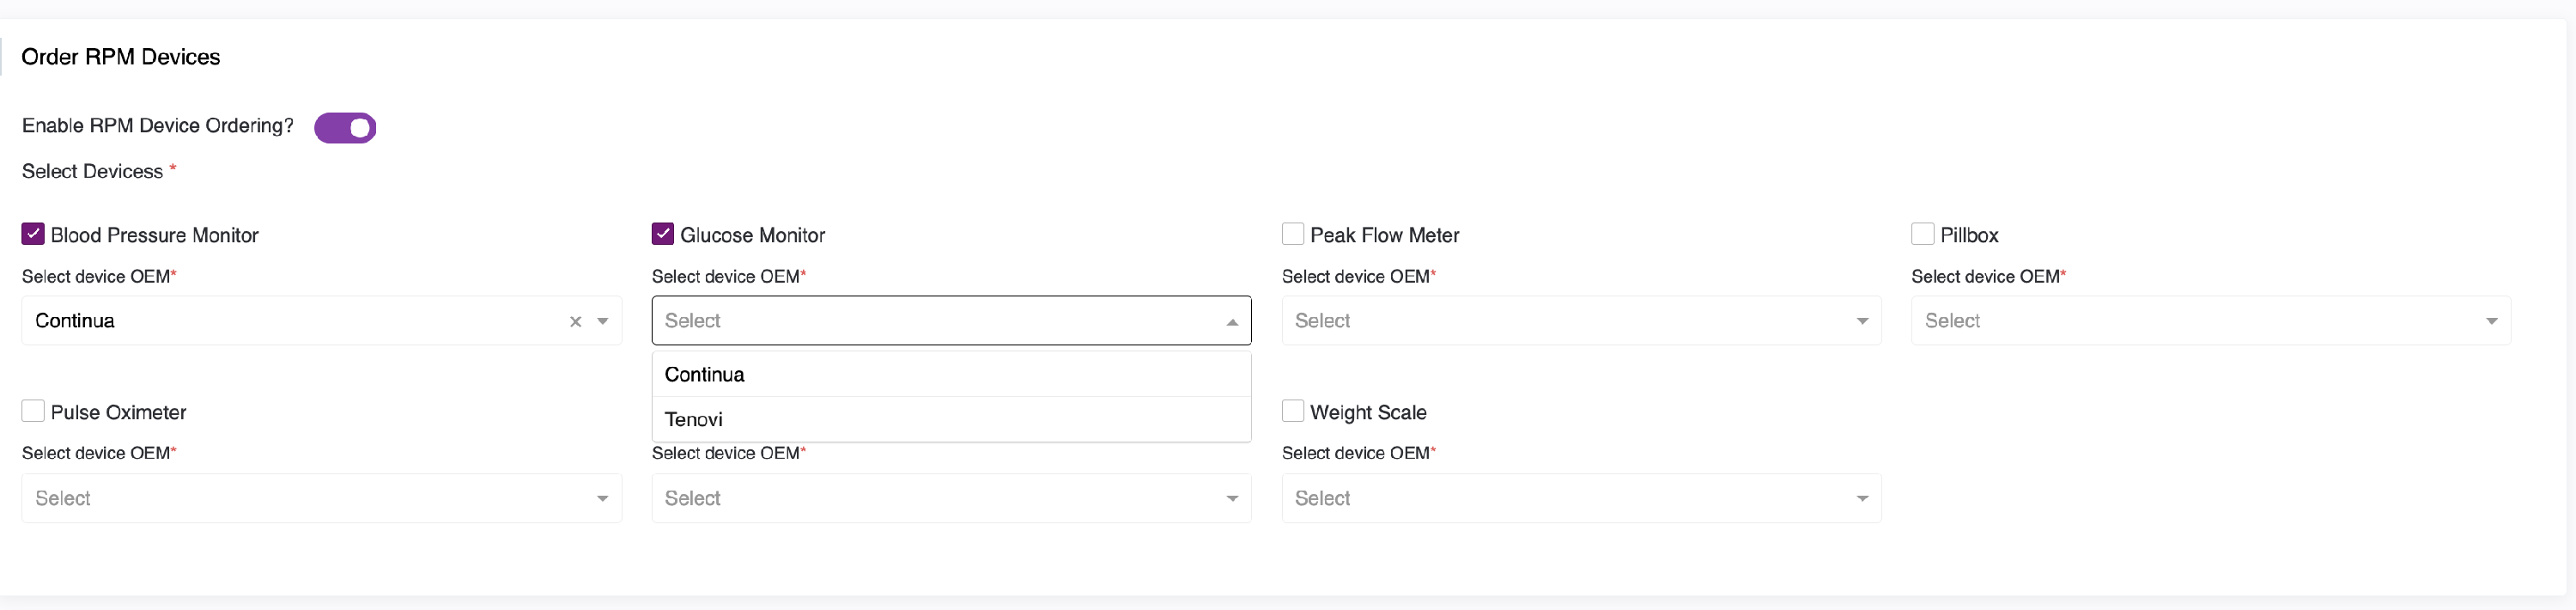Check the Weight Scale checkbox
Viewport: 2576px width, 610px height.
1292,412
